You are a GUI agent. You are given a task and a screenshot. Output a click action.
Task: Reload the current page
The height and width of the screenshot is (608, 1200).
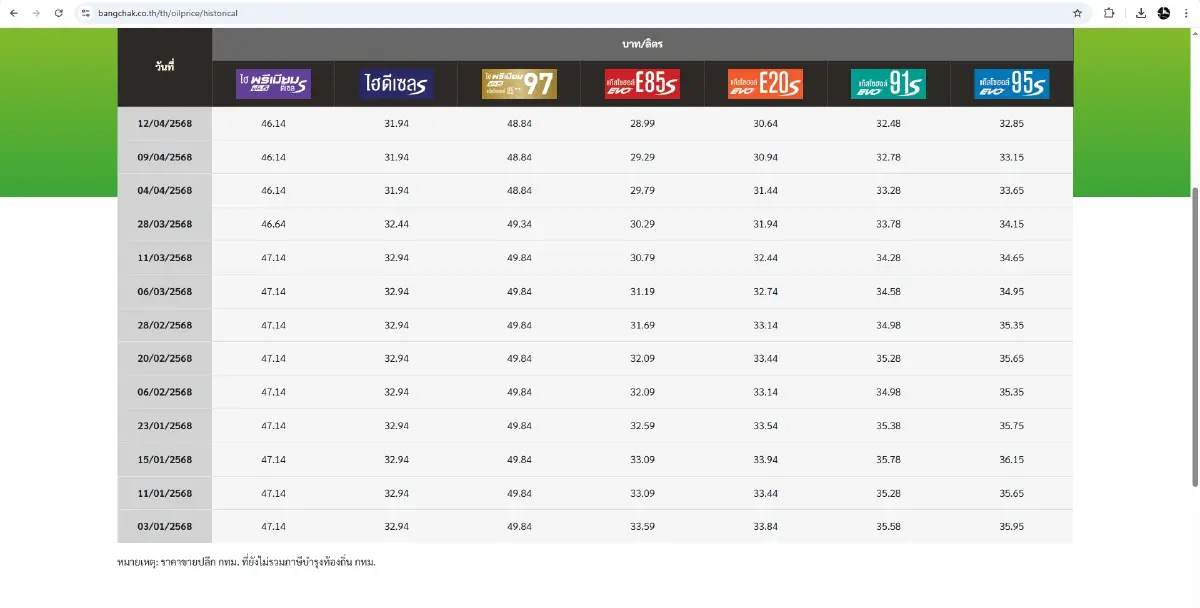59,13
